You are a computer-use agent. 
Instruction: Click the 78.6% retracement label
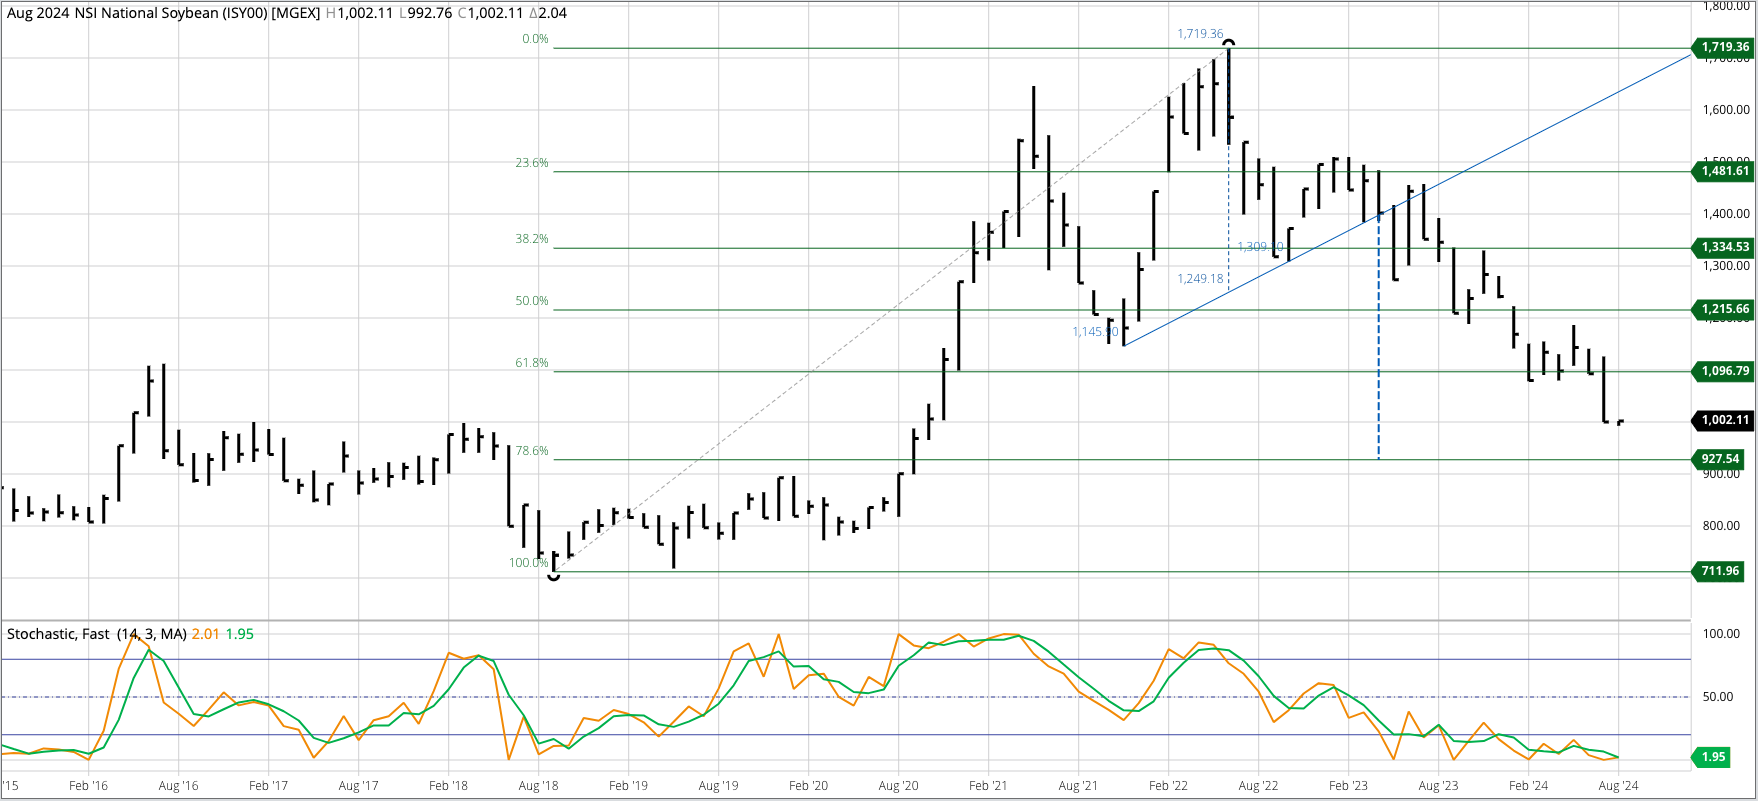tap(532, 451)
